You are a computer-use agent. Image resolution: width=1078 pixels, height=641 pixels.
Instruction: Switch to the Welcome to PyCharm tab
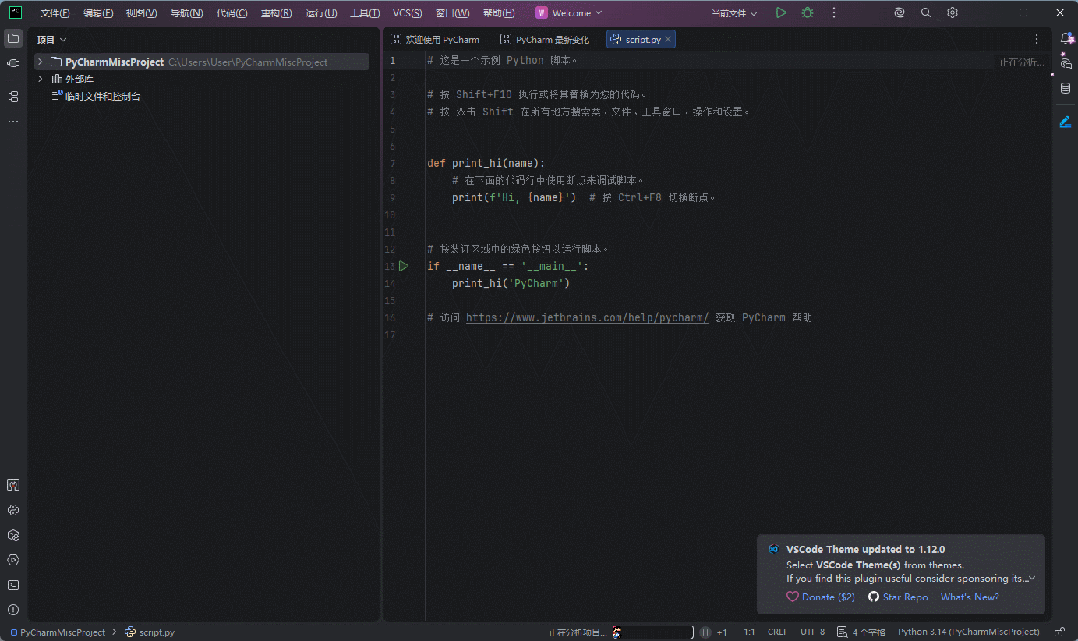point(436,40)
